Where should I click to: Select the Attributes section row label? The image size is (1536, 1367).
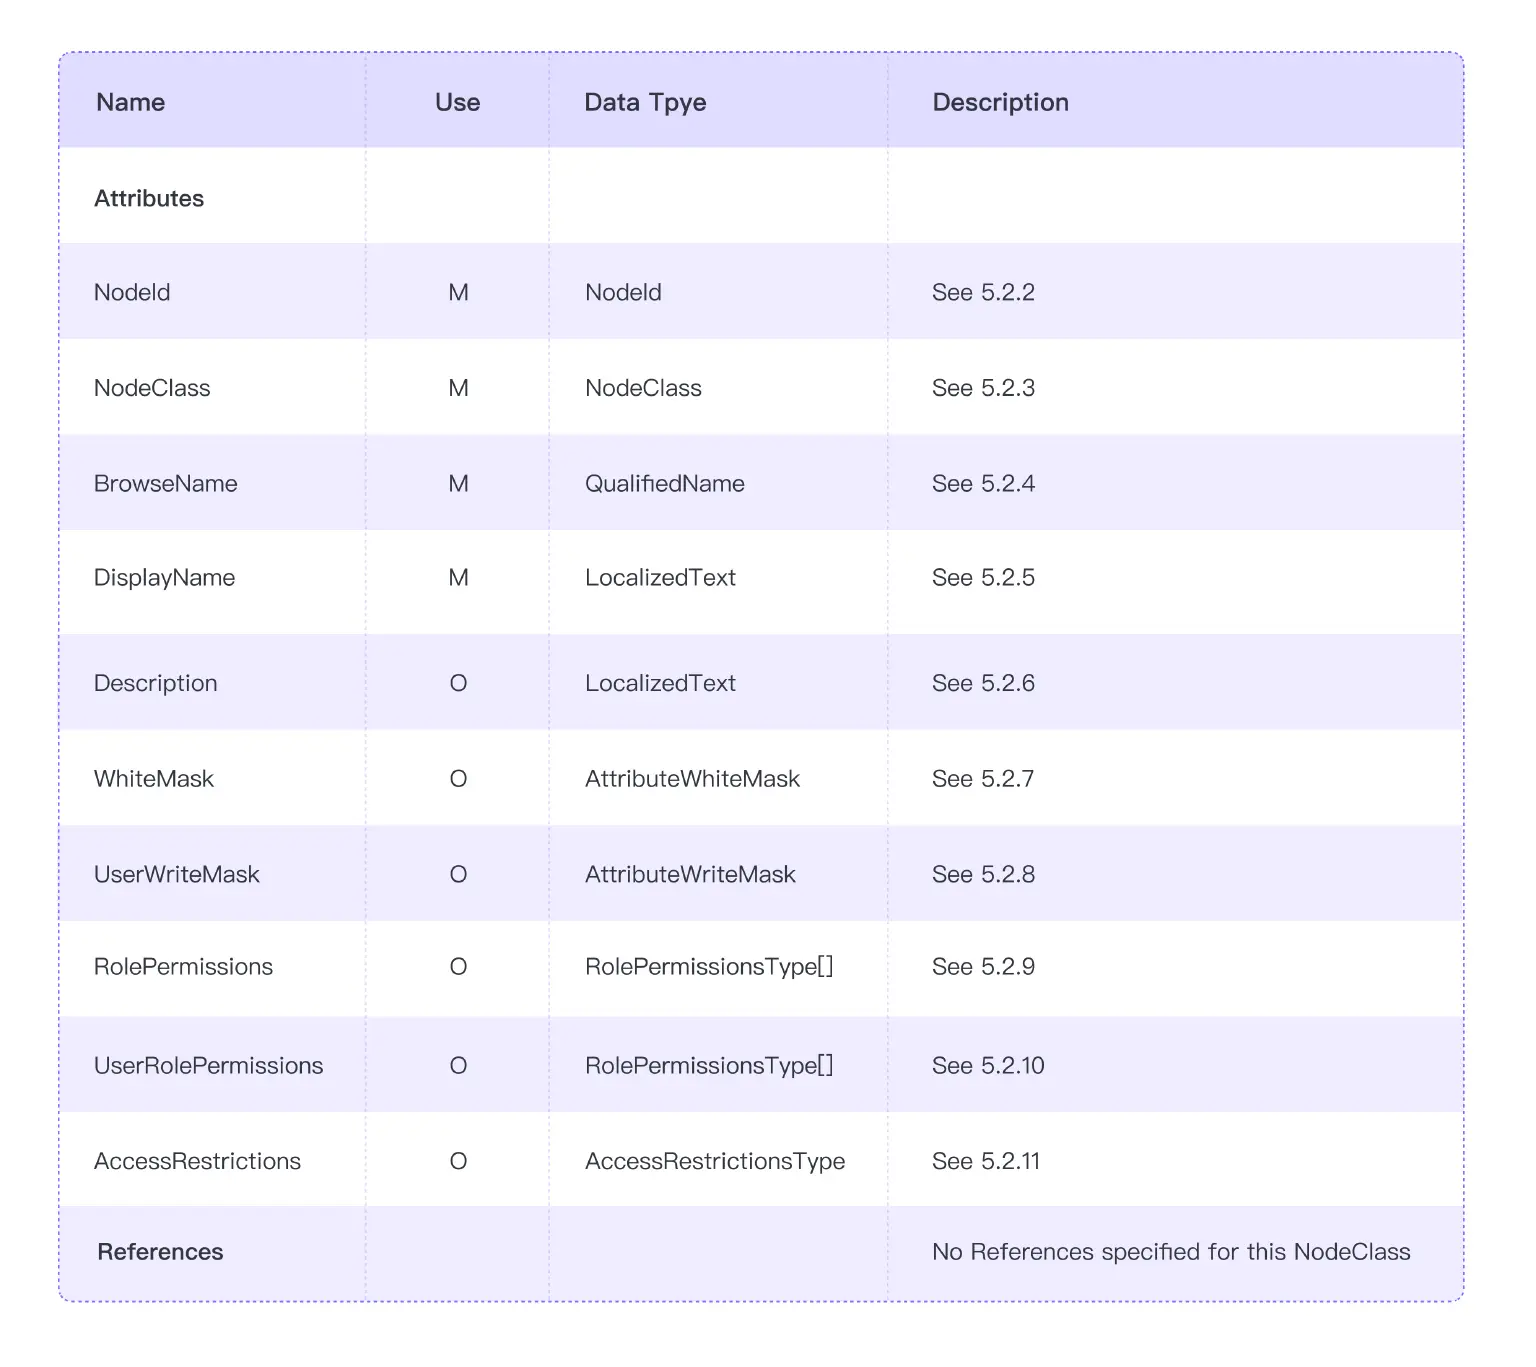(149, 198)
